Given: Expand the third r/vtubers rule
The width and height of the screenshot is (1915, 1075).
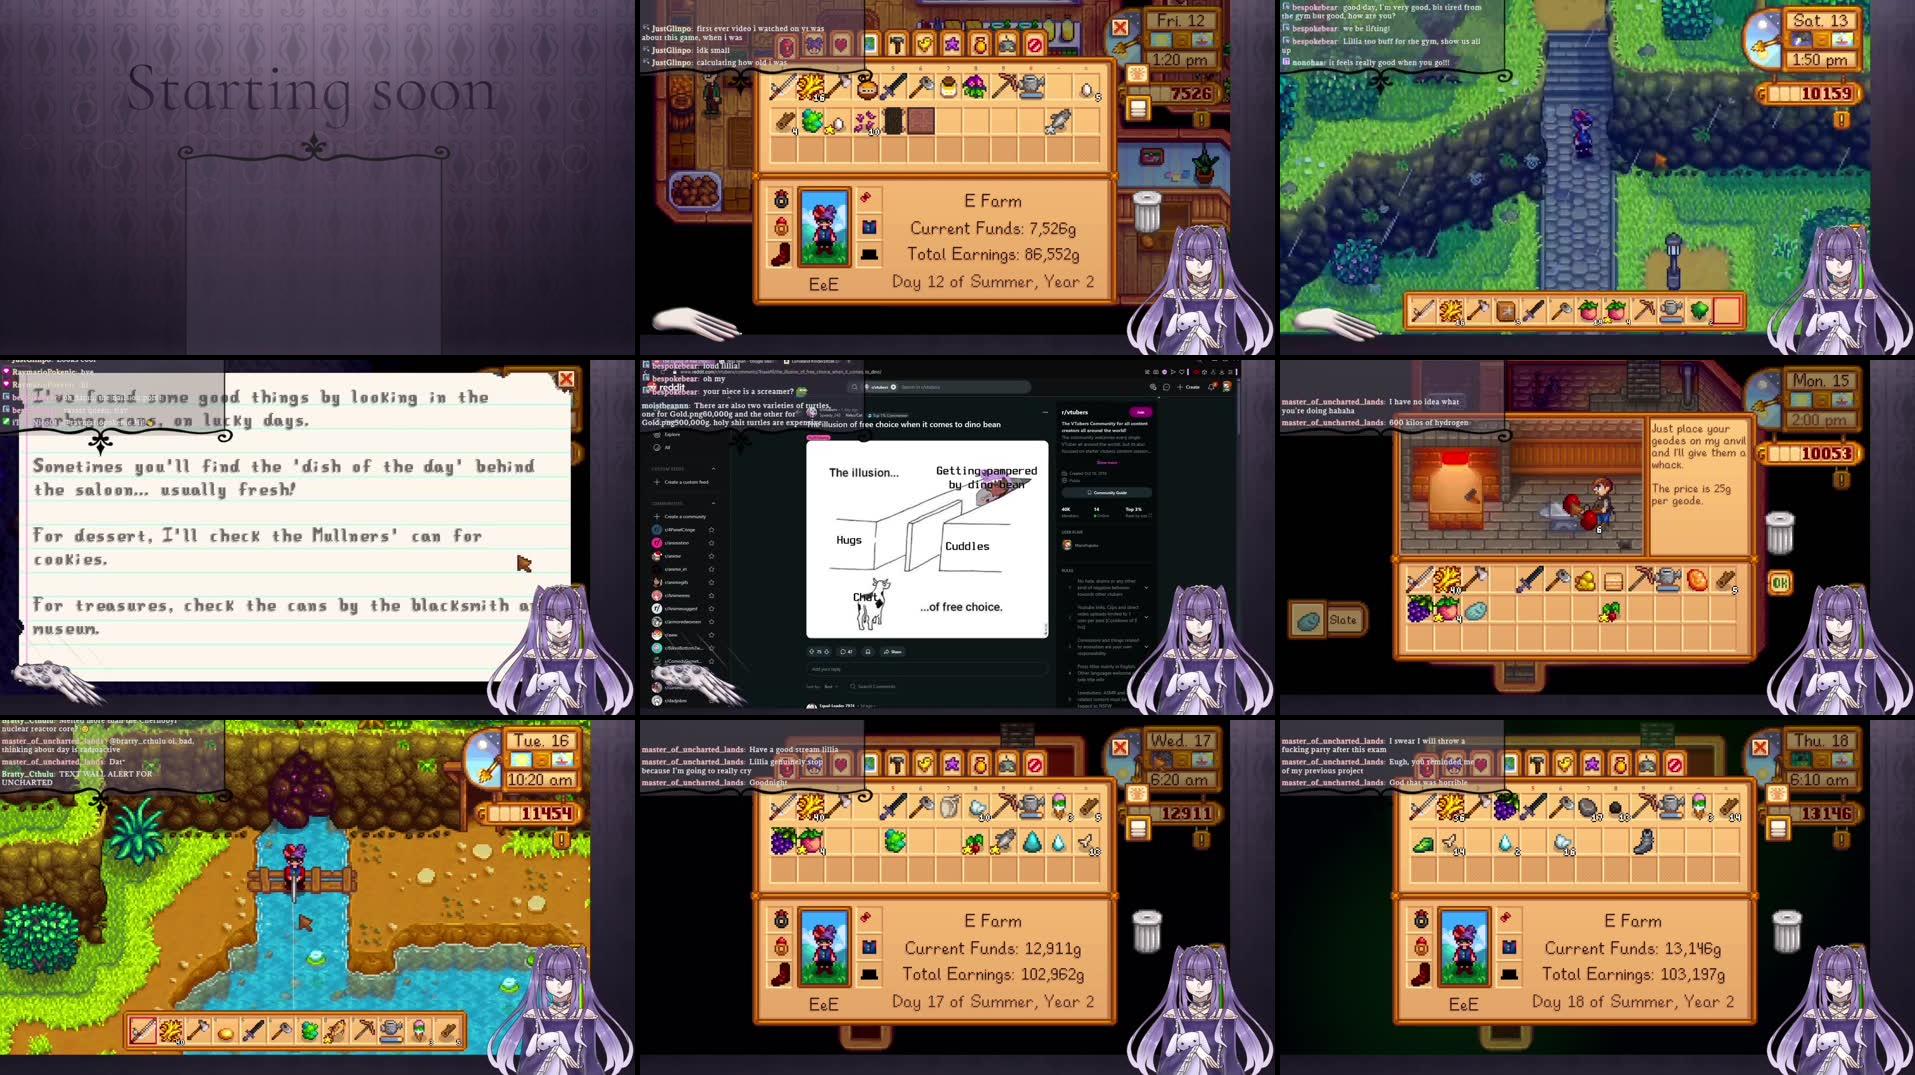Looking at the screenshot, I should click(1146, 647).
